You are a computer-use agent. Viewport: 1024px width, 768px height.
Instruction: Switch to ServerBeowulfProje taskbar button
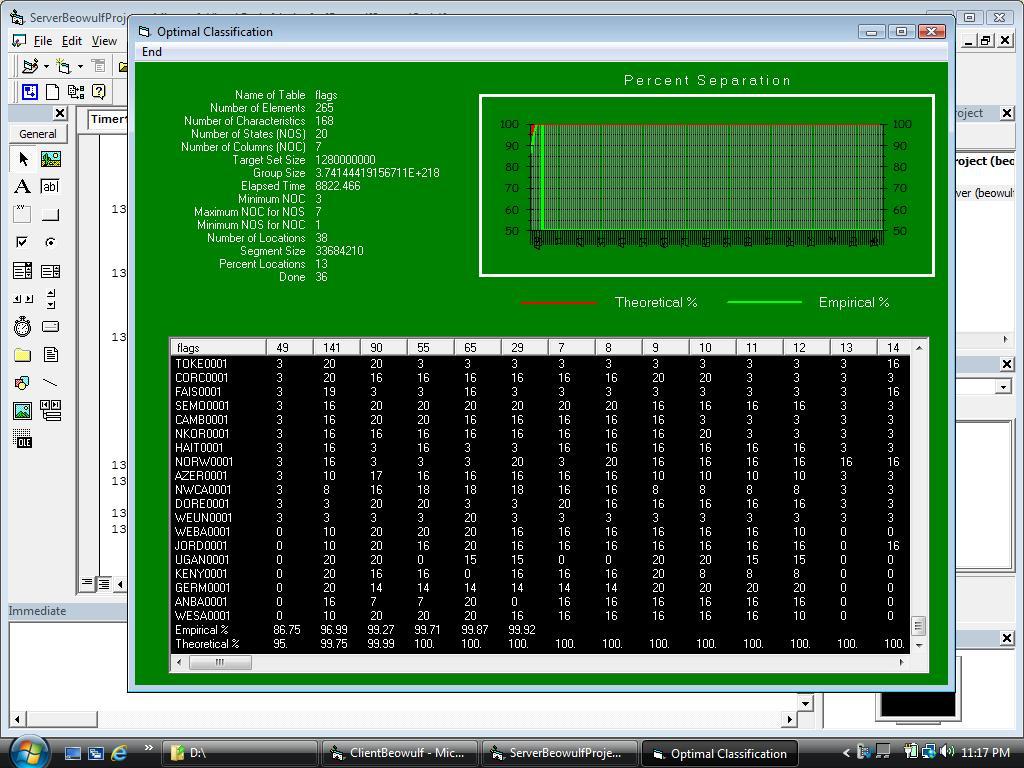pos(559,753)
